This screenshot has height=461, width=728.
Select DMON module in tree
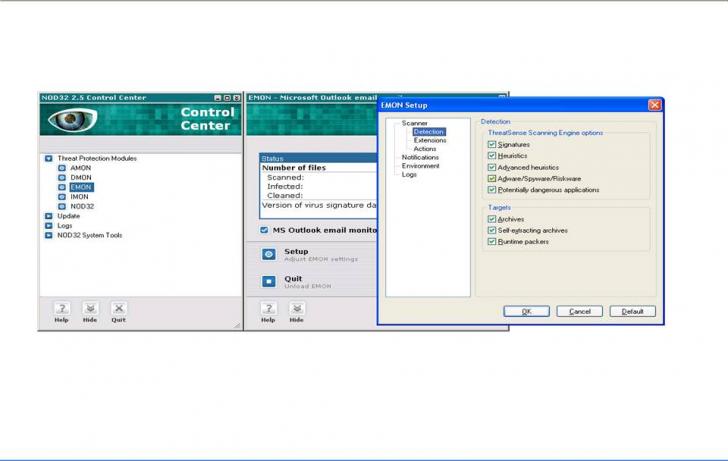coord(81,178)
